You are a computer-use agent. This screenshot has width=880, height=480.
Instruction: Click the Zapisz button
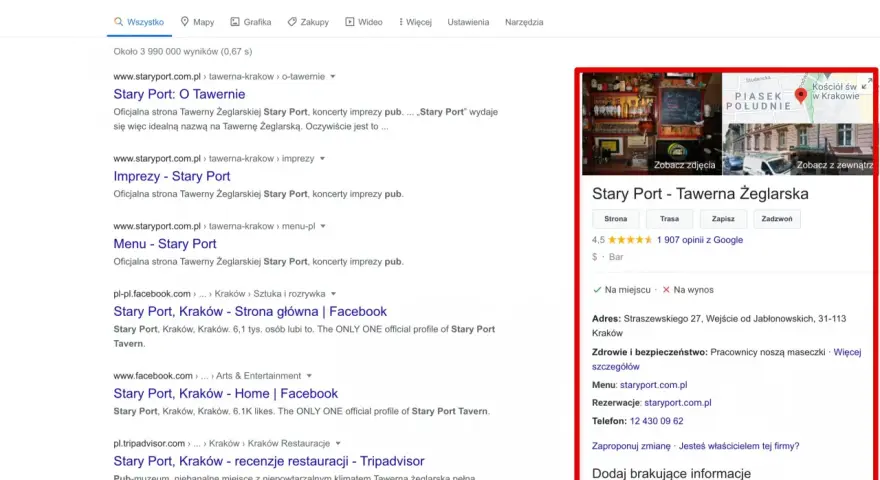(x=723, y=219)
